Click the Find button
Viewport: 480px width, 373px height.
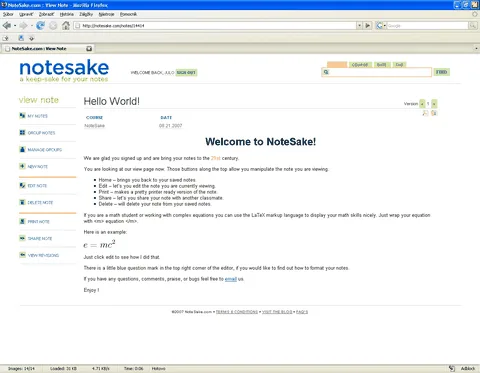(441, 72)
